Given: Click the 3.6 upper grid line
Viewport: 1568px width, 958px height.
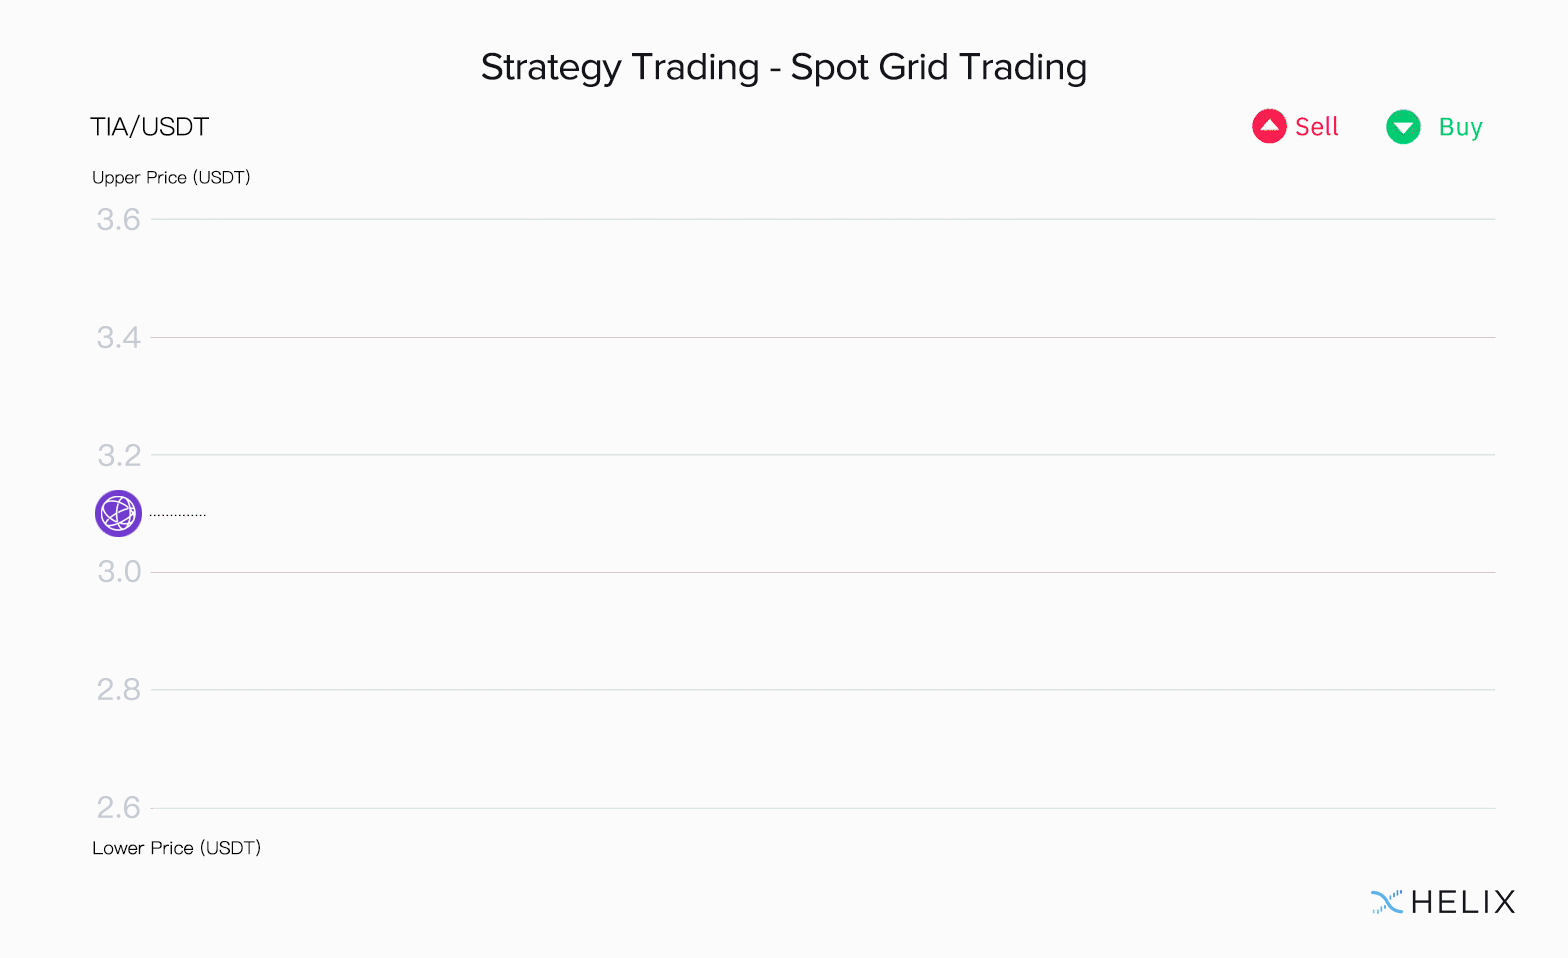Looking at the screenshot, I should click(x=823, y=219).
